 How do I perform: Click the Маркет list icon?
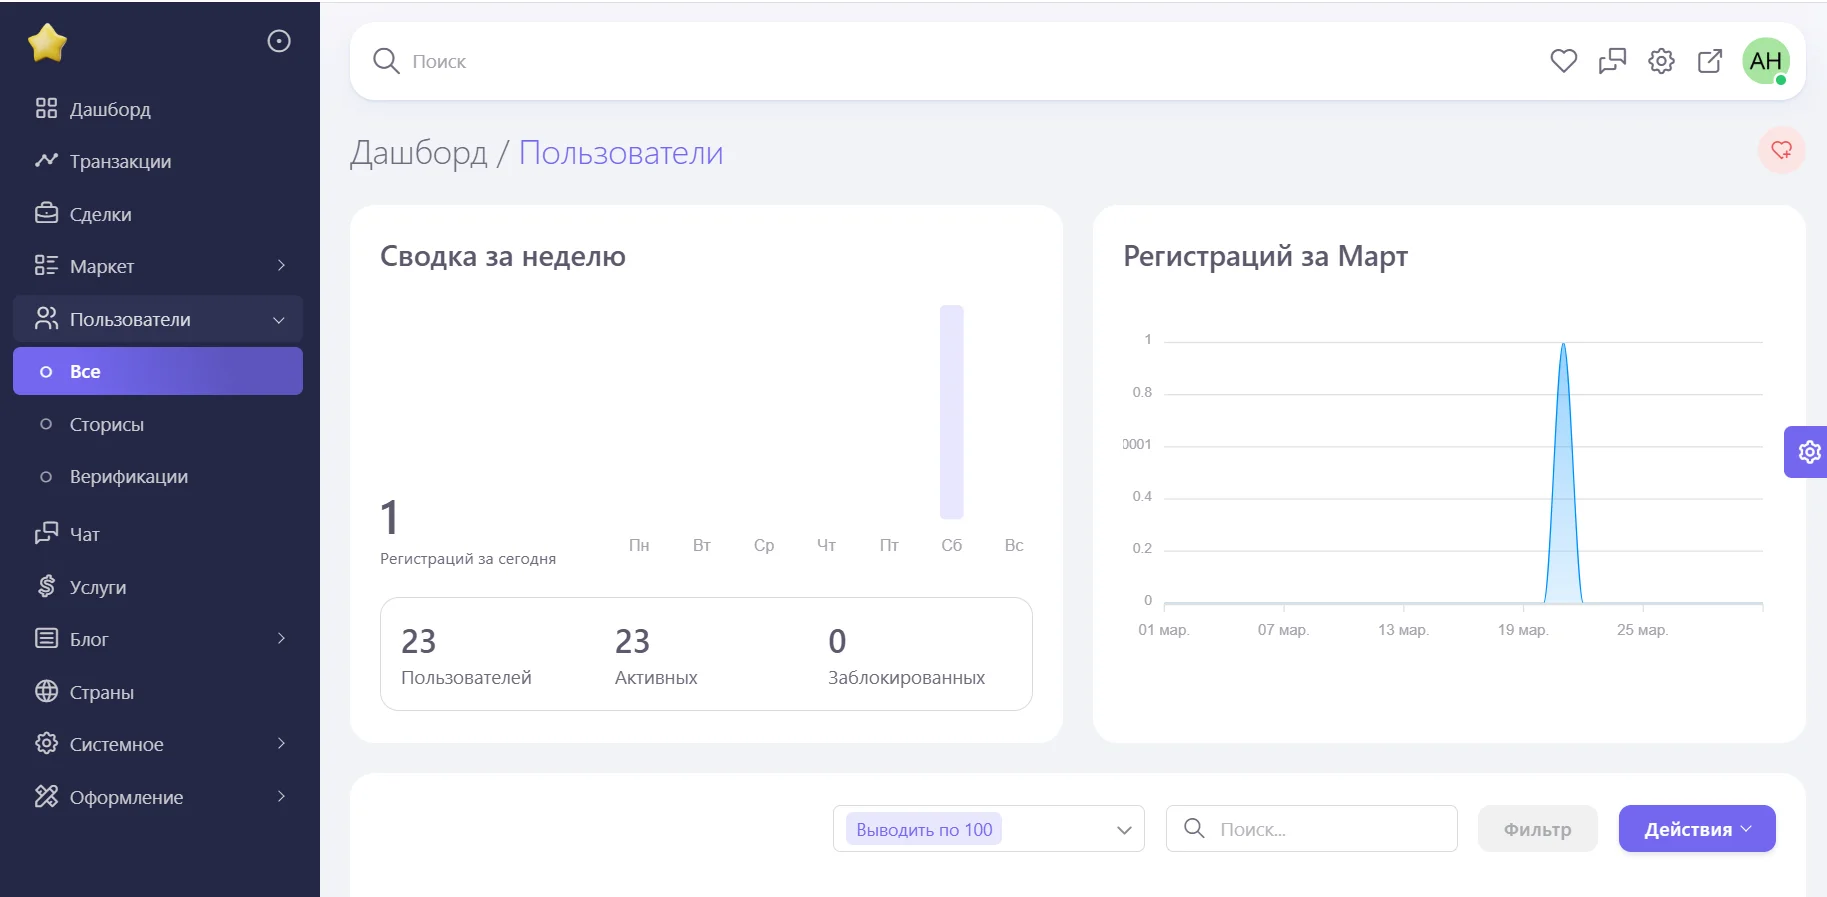(46, 265)
